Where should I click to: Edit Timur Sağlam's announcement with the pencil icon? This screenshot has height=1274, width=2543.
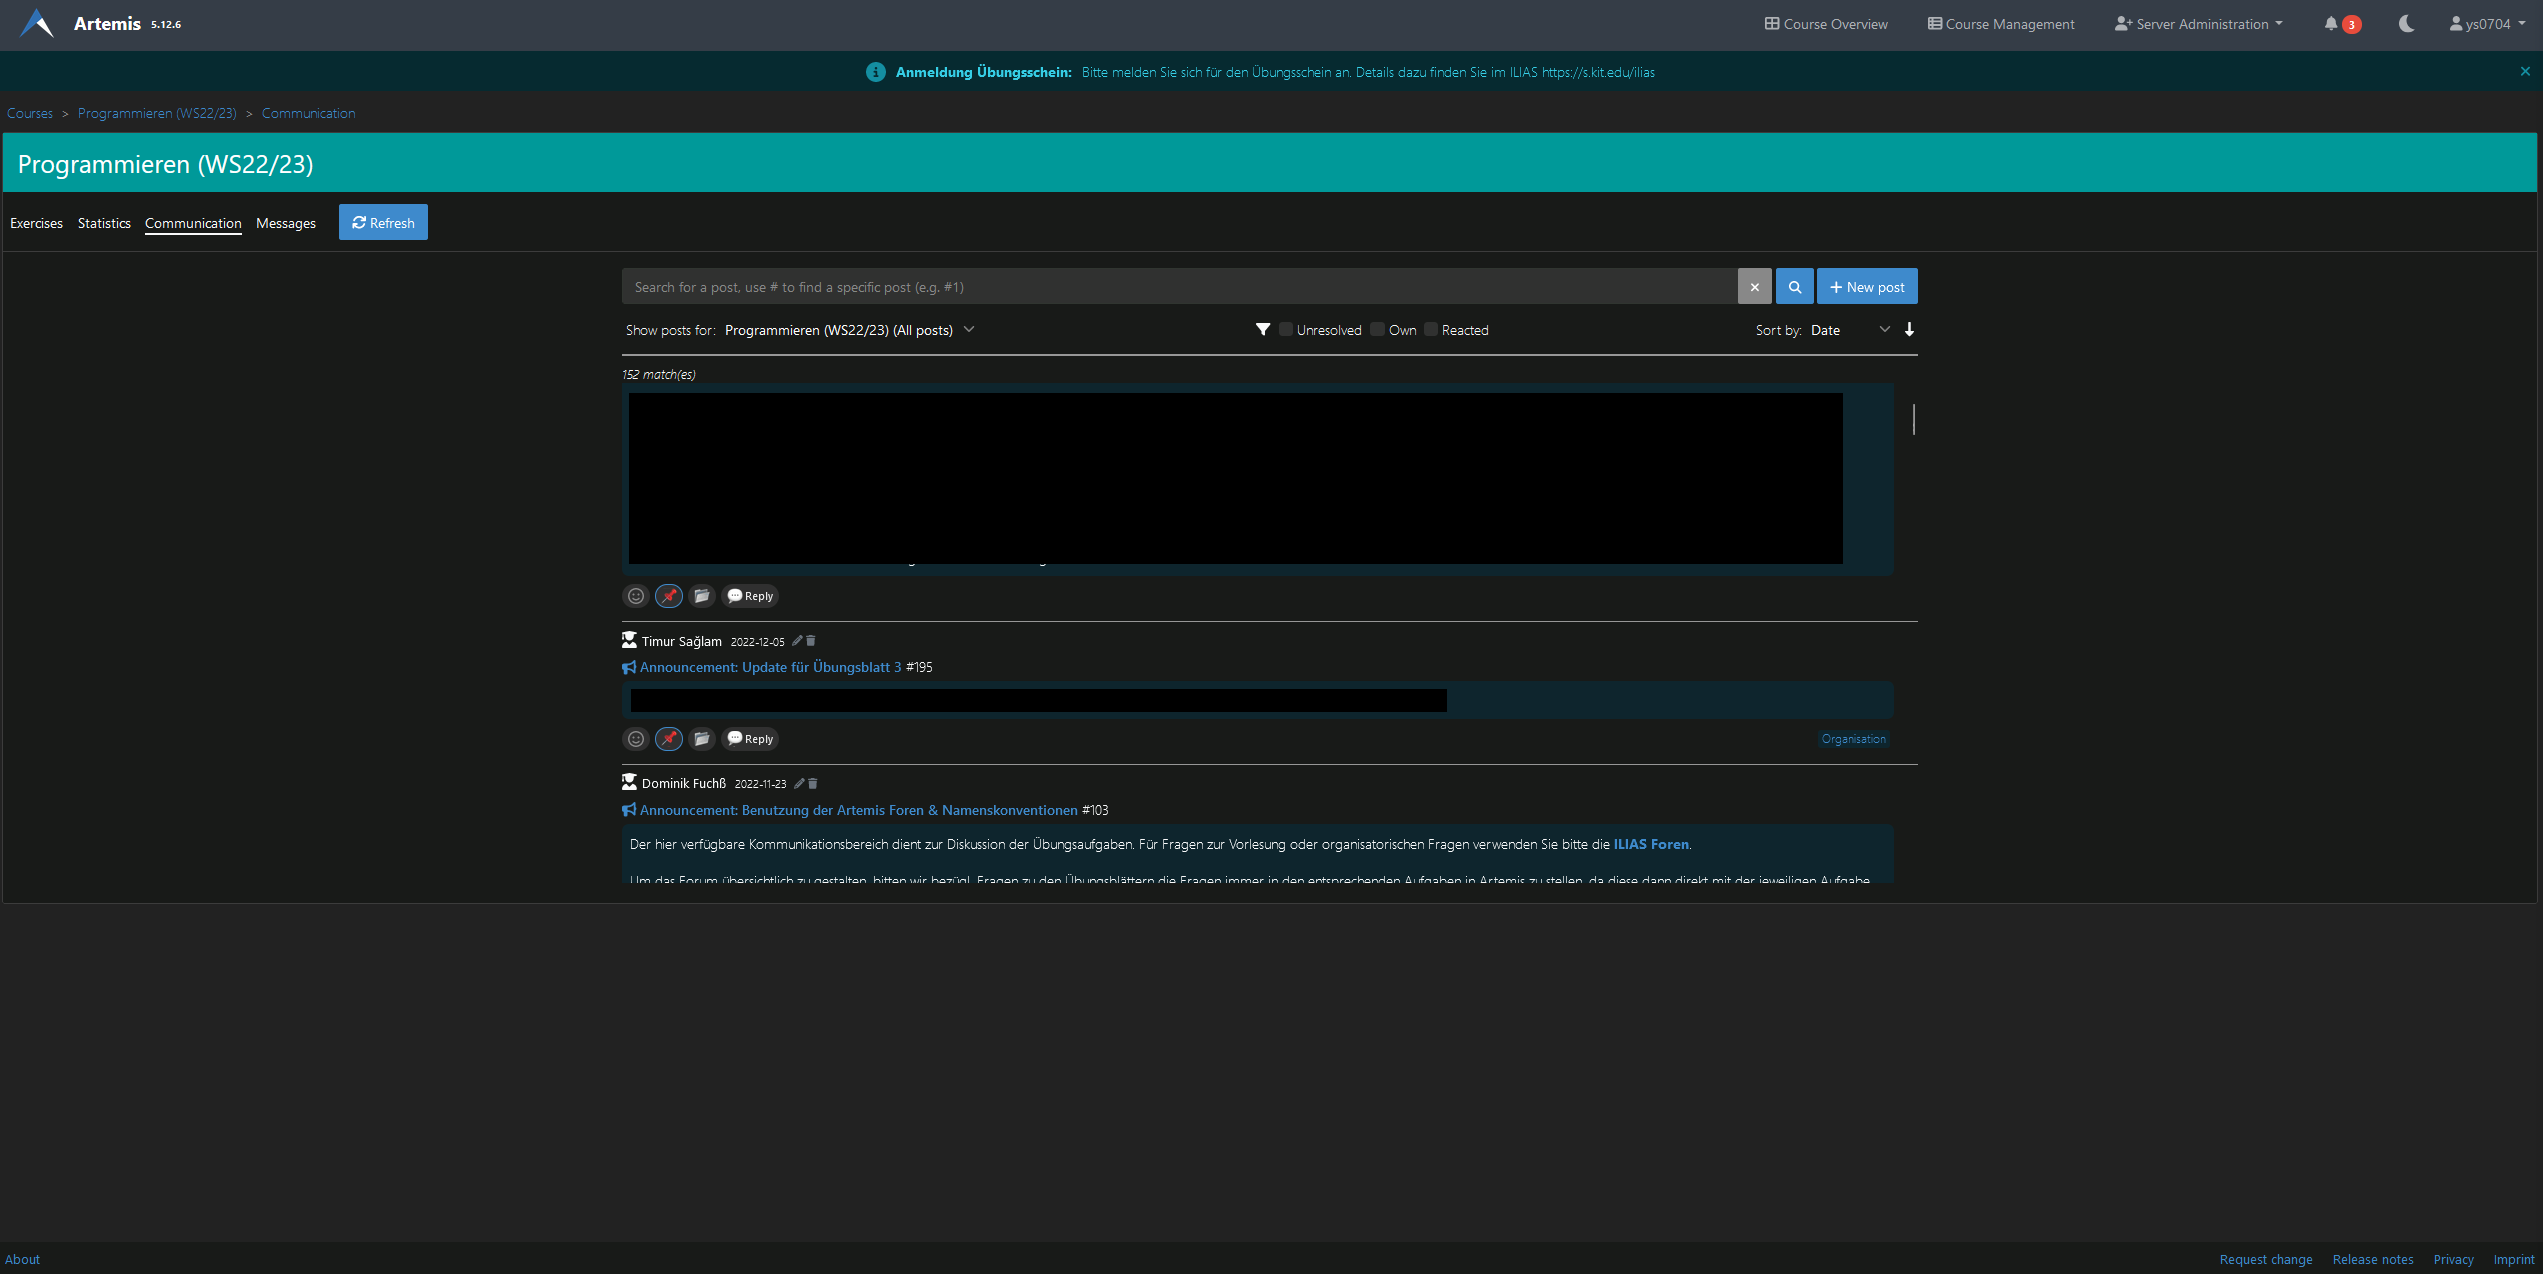[x=797, y=641]
